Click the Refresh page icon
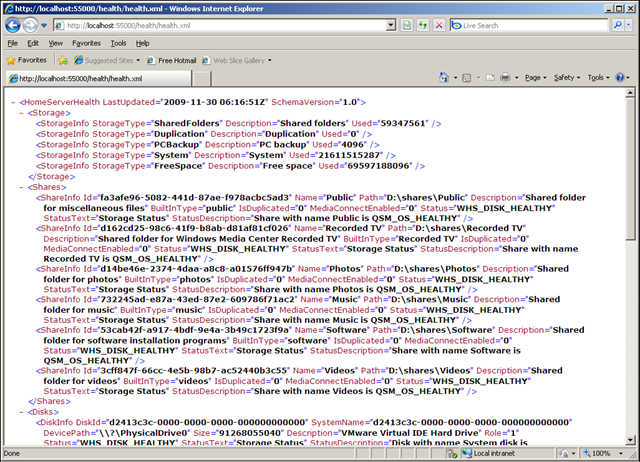 [x=422, y=25]
